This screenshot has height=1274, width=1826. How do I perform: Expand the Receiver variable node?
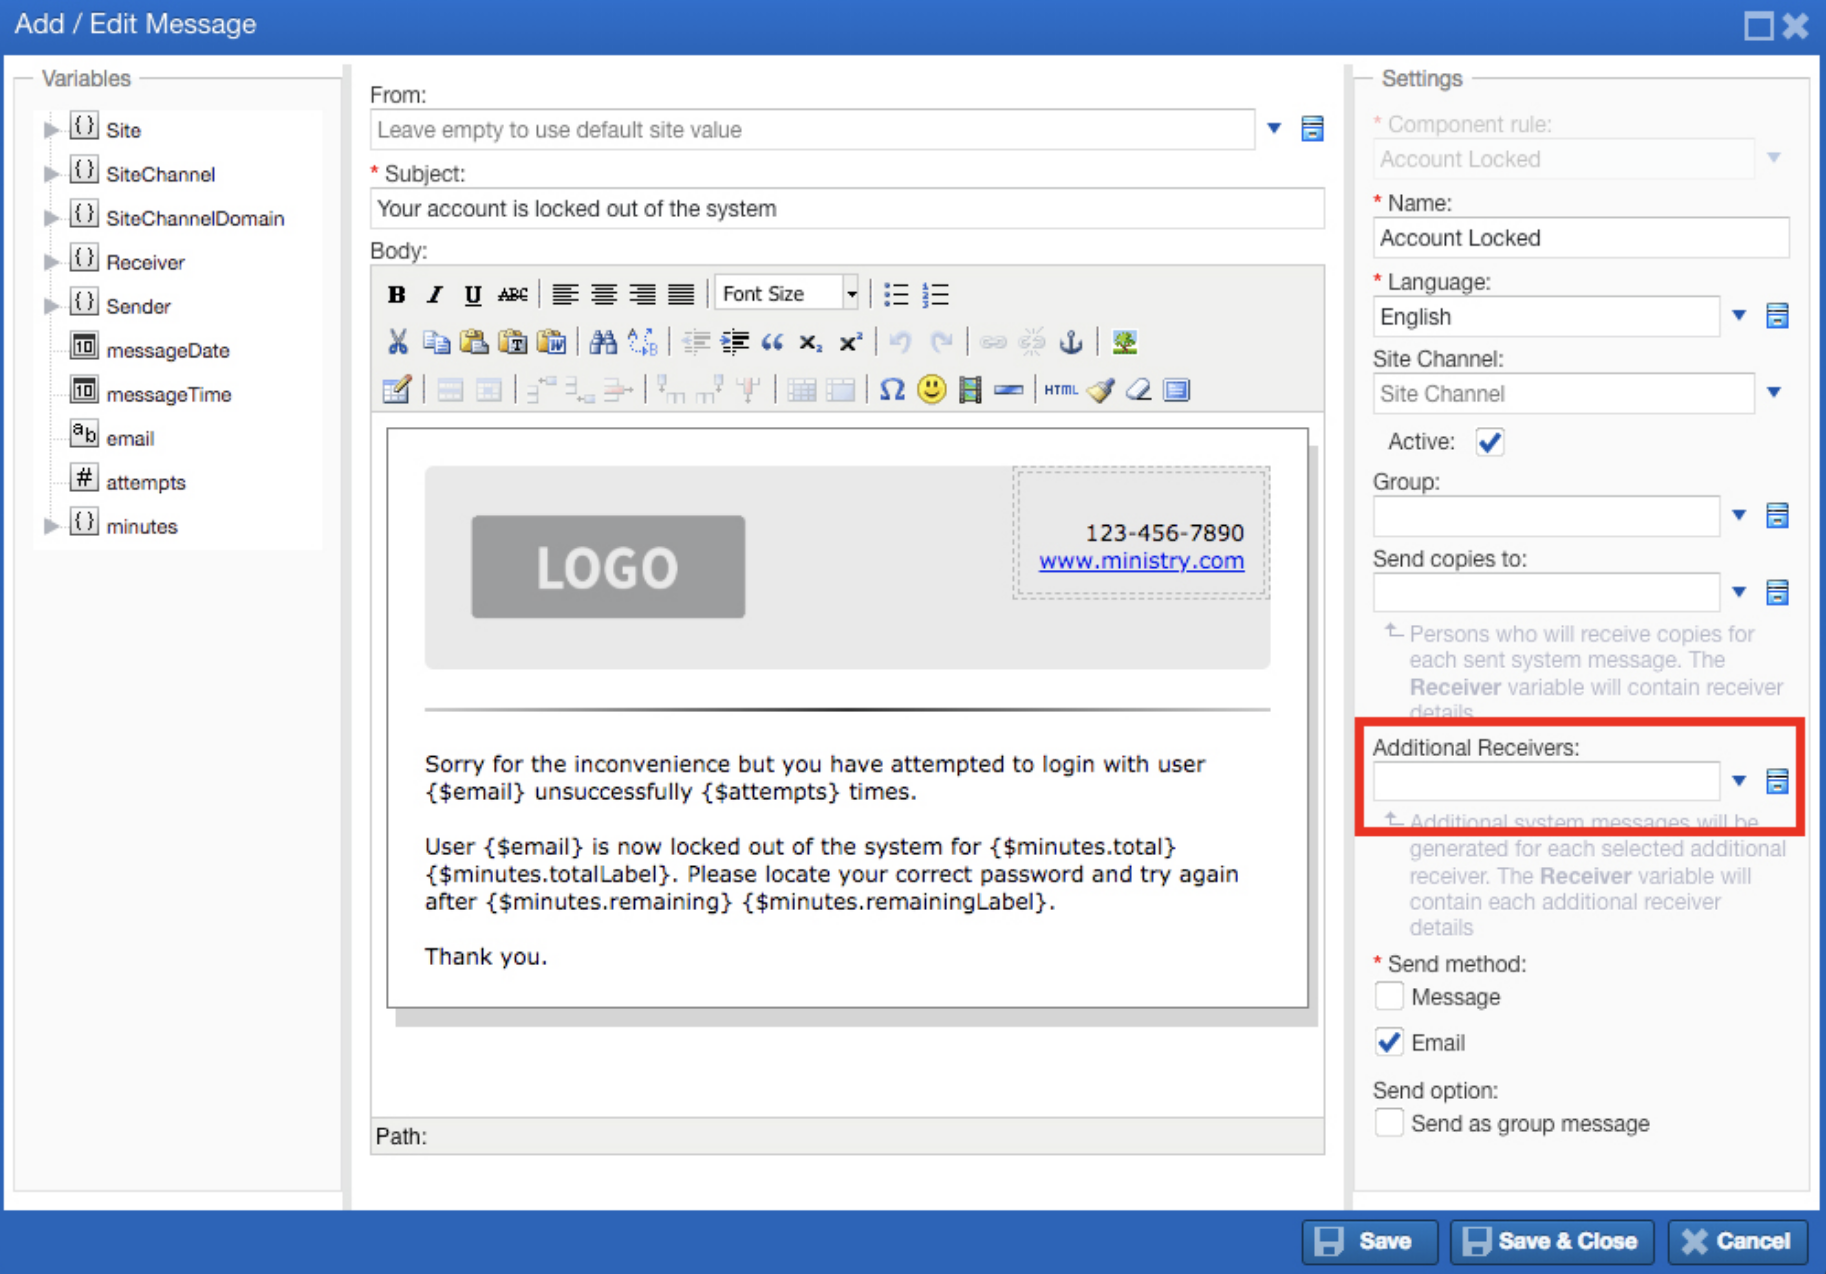tap(50, 262)
